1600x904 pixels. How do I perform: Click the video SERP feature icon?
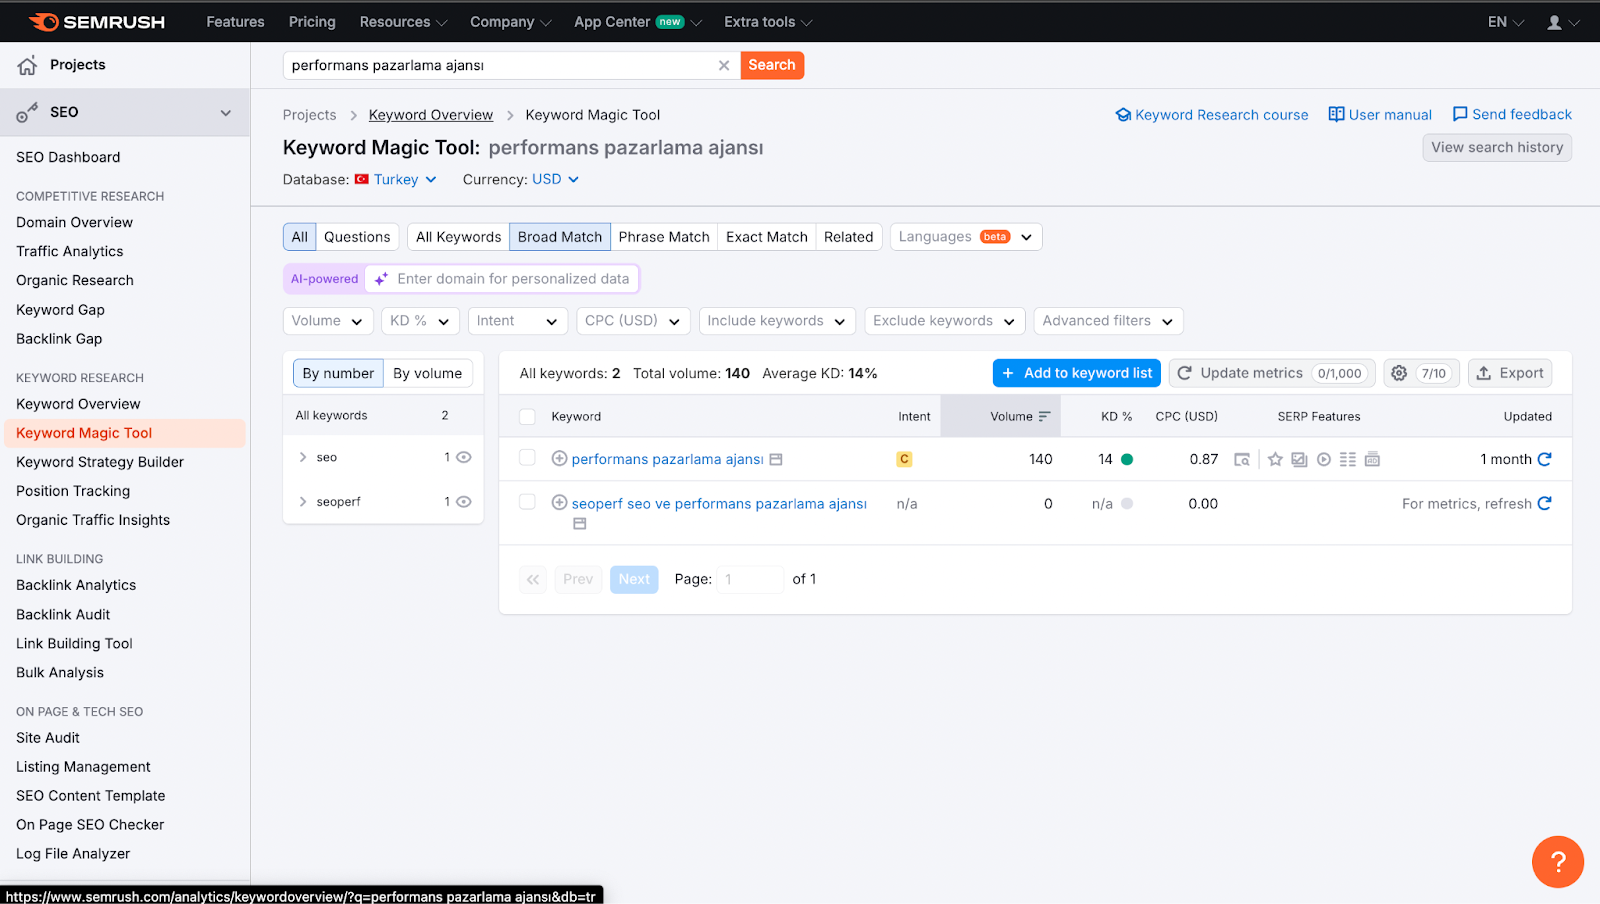(1324, 460)
